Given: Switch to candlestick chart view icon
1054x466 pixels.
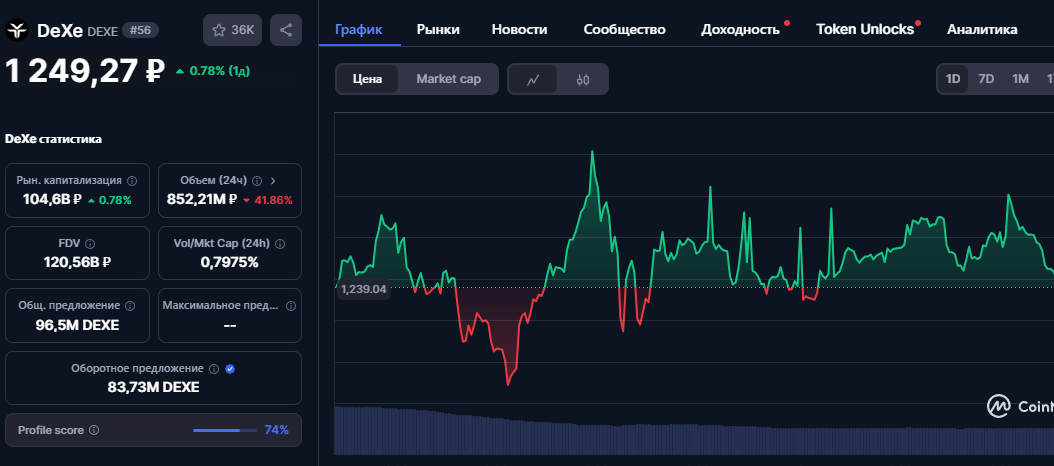Looking at the screenshot, I should pyautogui.click(x=583, y=79).
